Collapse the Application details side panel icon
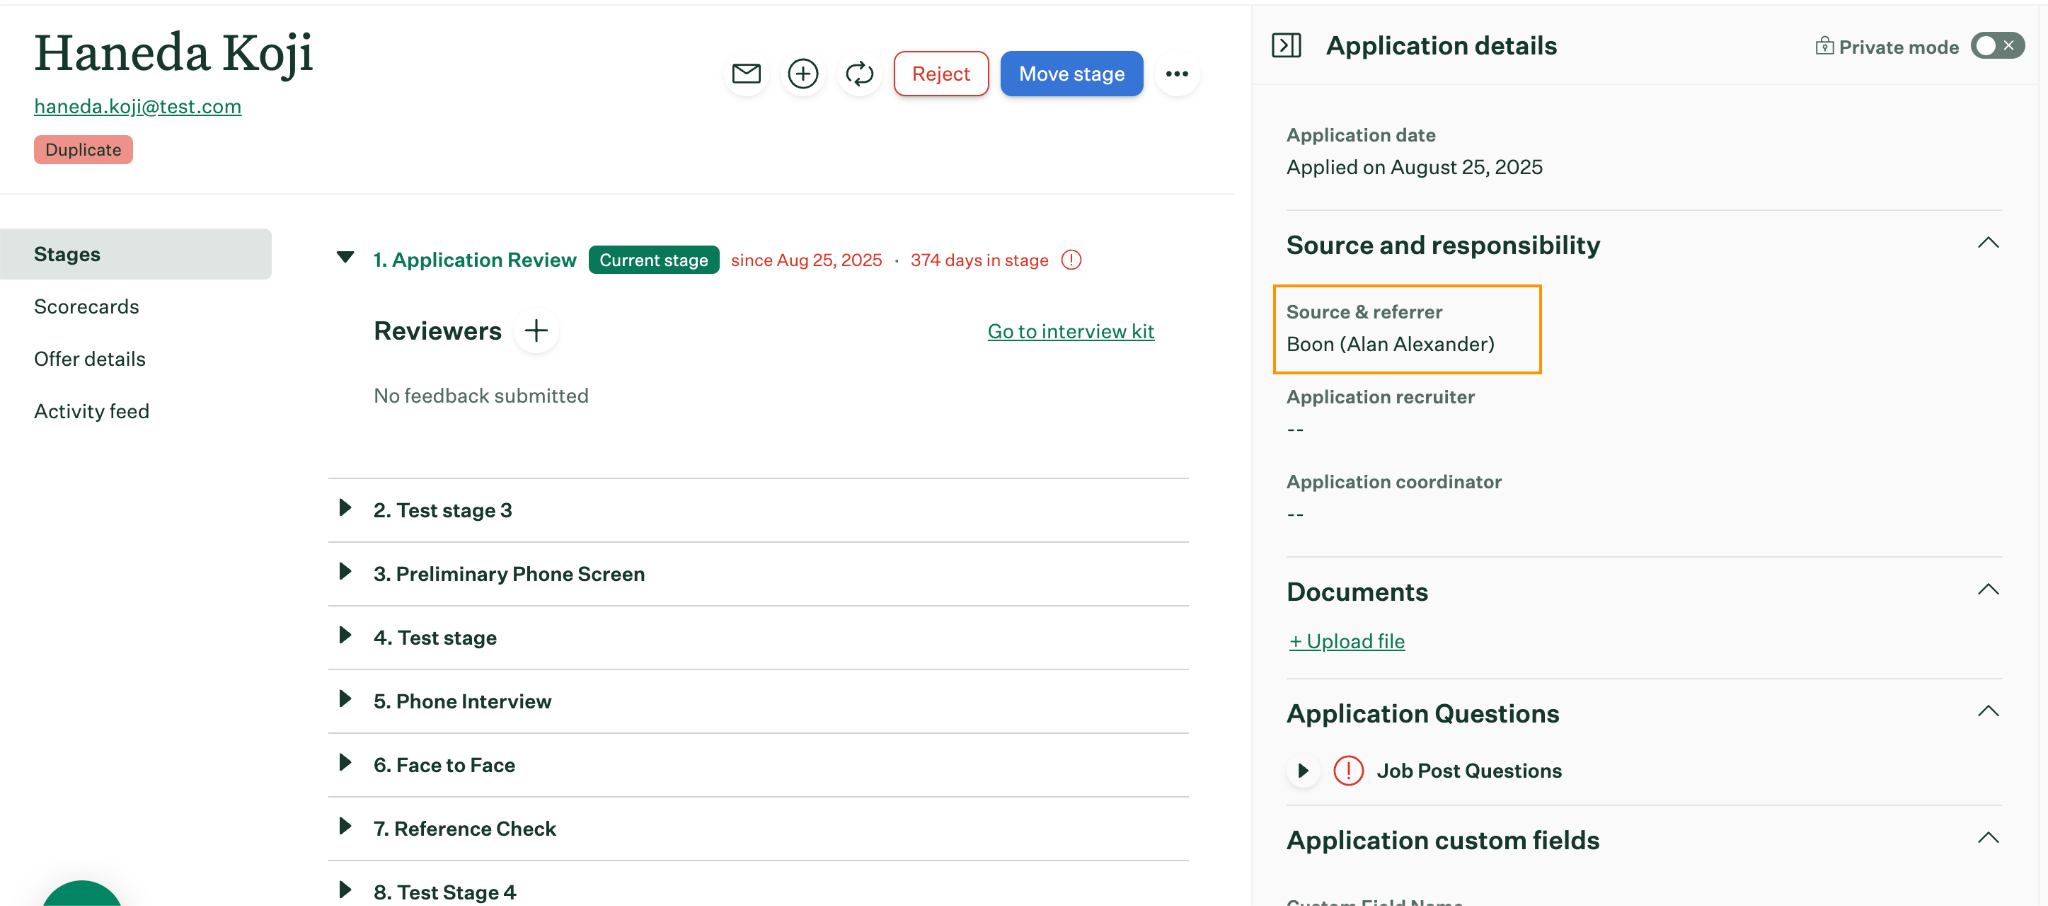 click(x=1286, y=45)
